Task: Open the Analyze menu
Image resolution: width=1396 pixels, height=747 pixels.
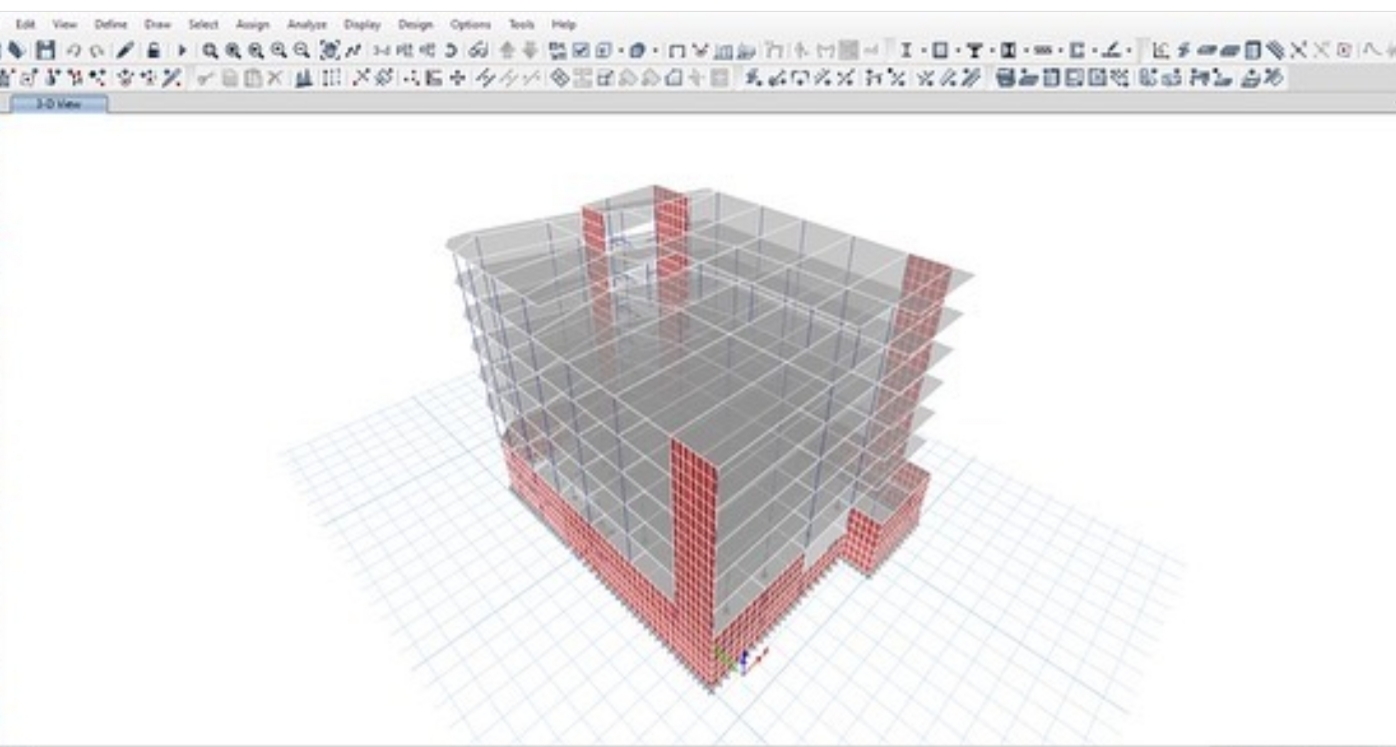Action: [307, 24]
